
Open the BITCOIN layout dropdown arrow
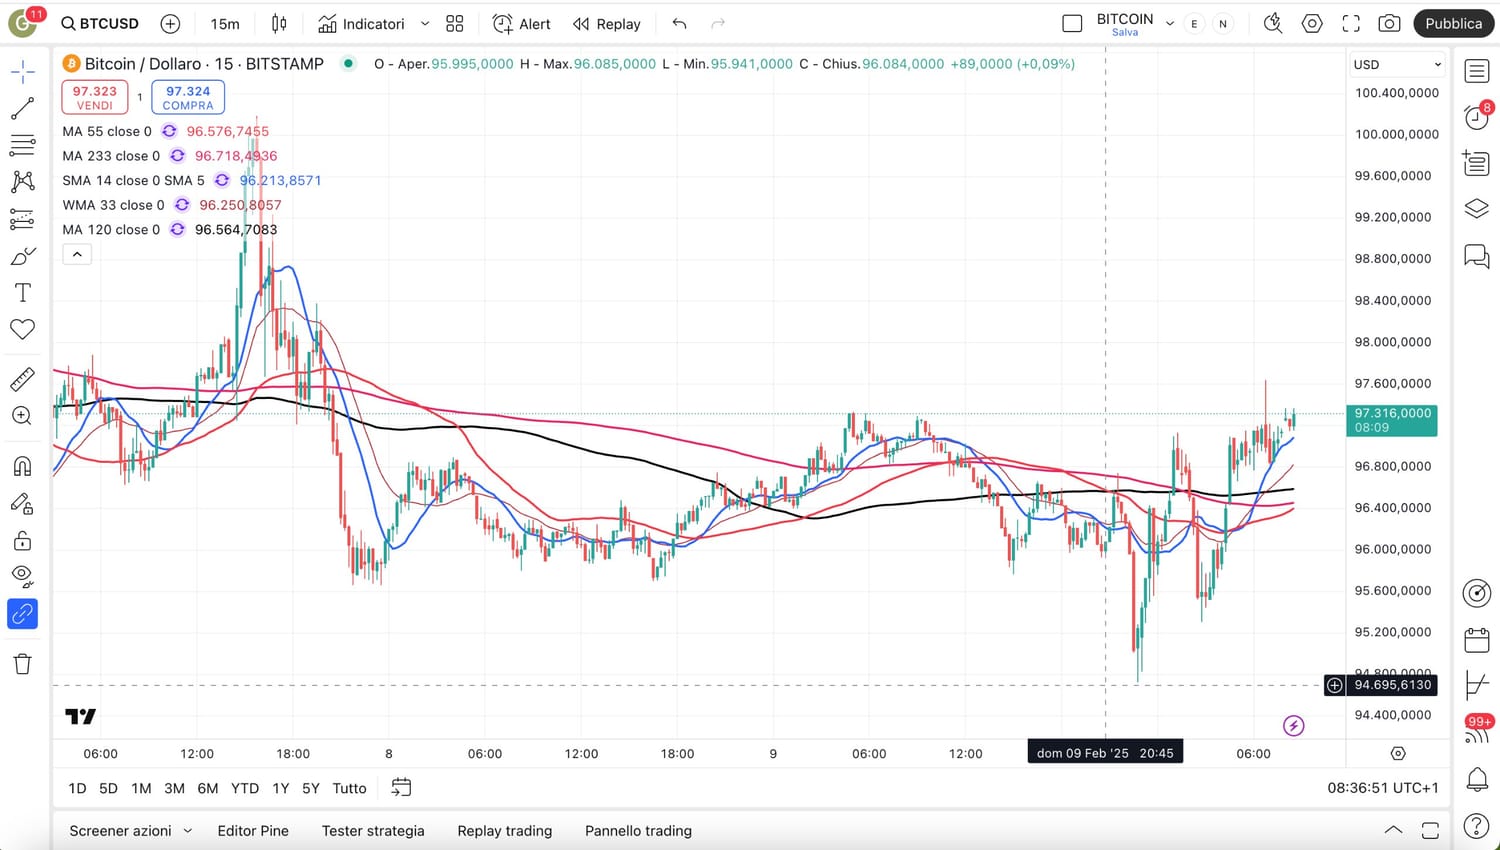1169,24
